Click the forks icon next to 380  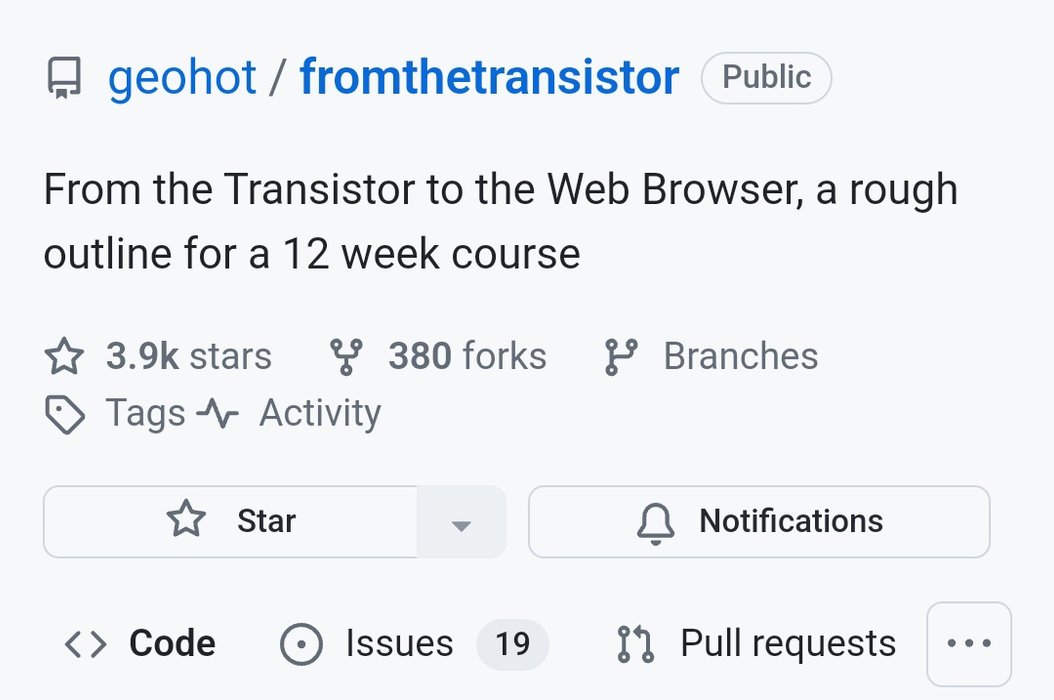pyautogui.click(x=346, y=356)
